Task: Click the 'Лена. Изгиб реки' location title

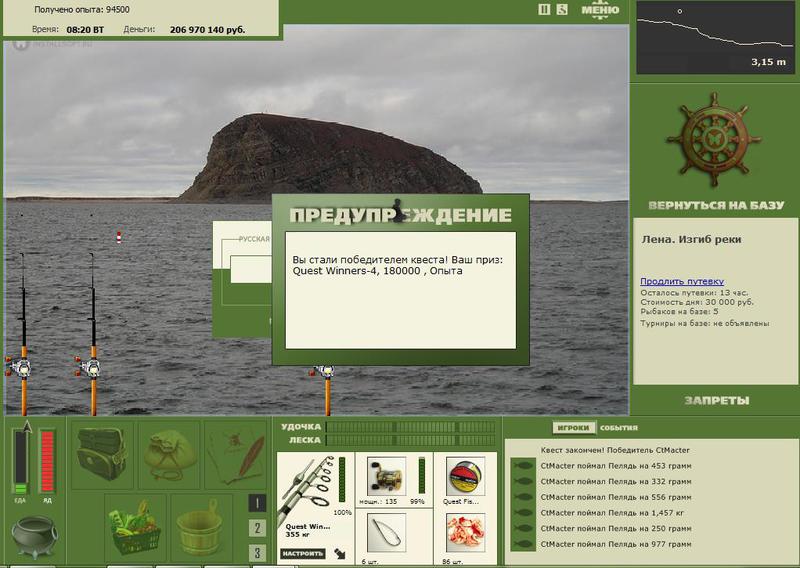Action: 691,239
